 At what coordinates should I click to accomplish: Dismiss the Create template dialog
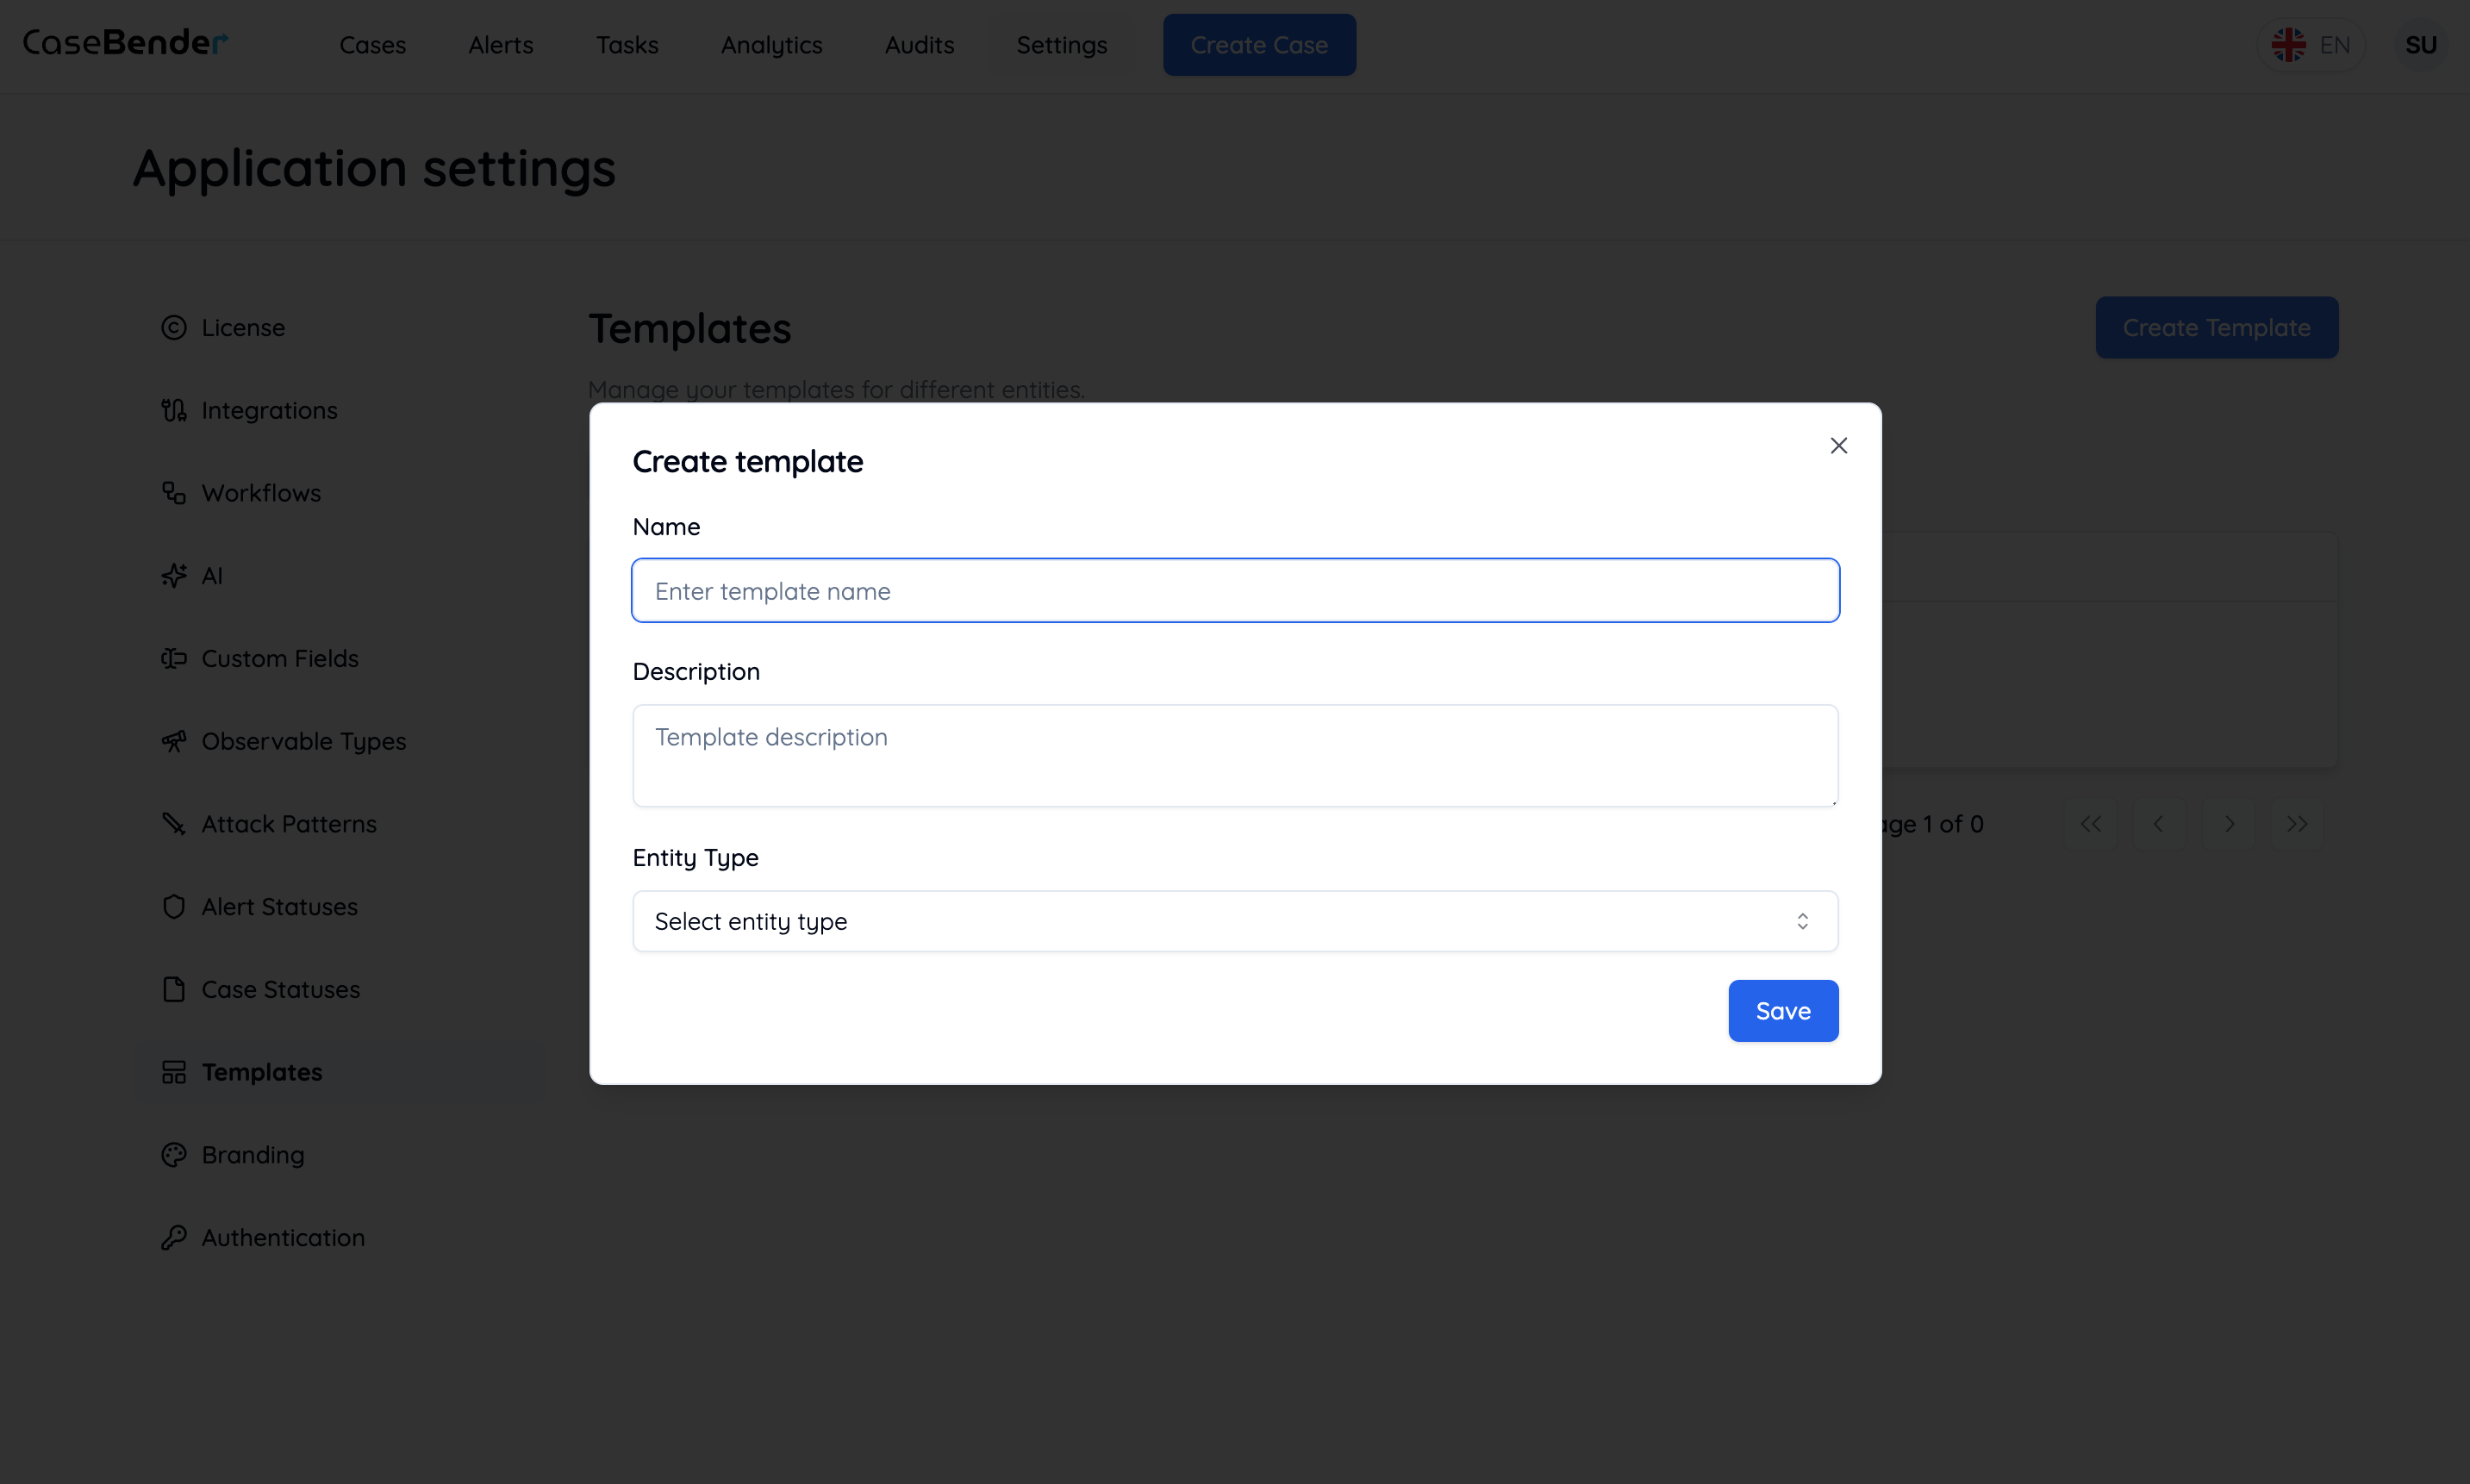click(x=1838, y=445)
